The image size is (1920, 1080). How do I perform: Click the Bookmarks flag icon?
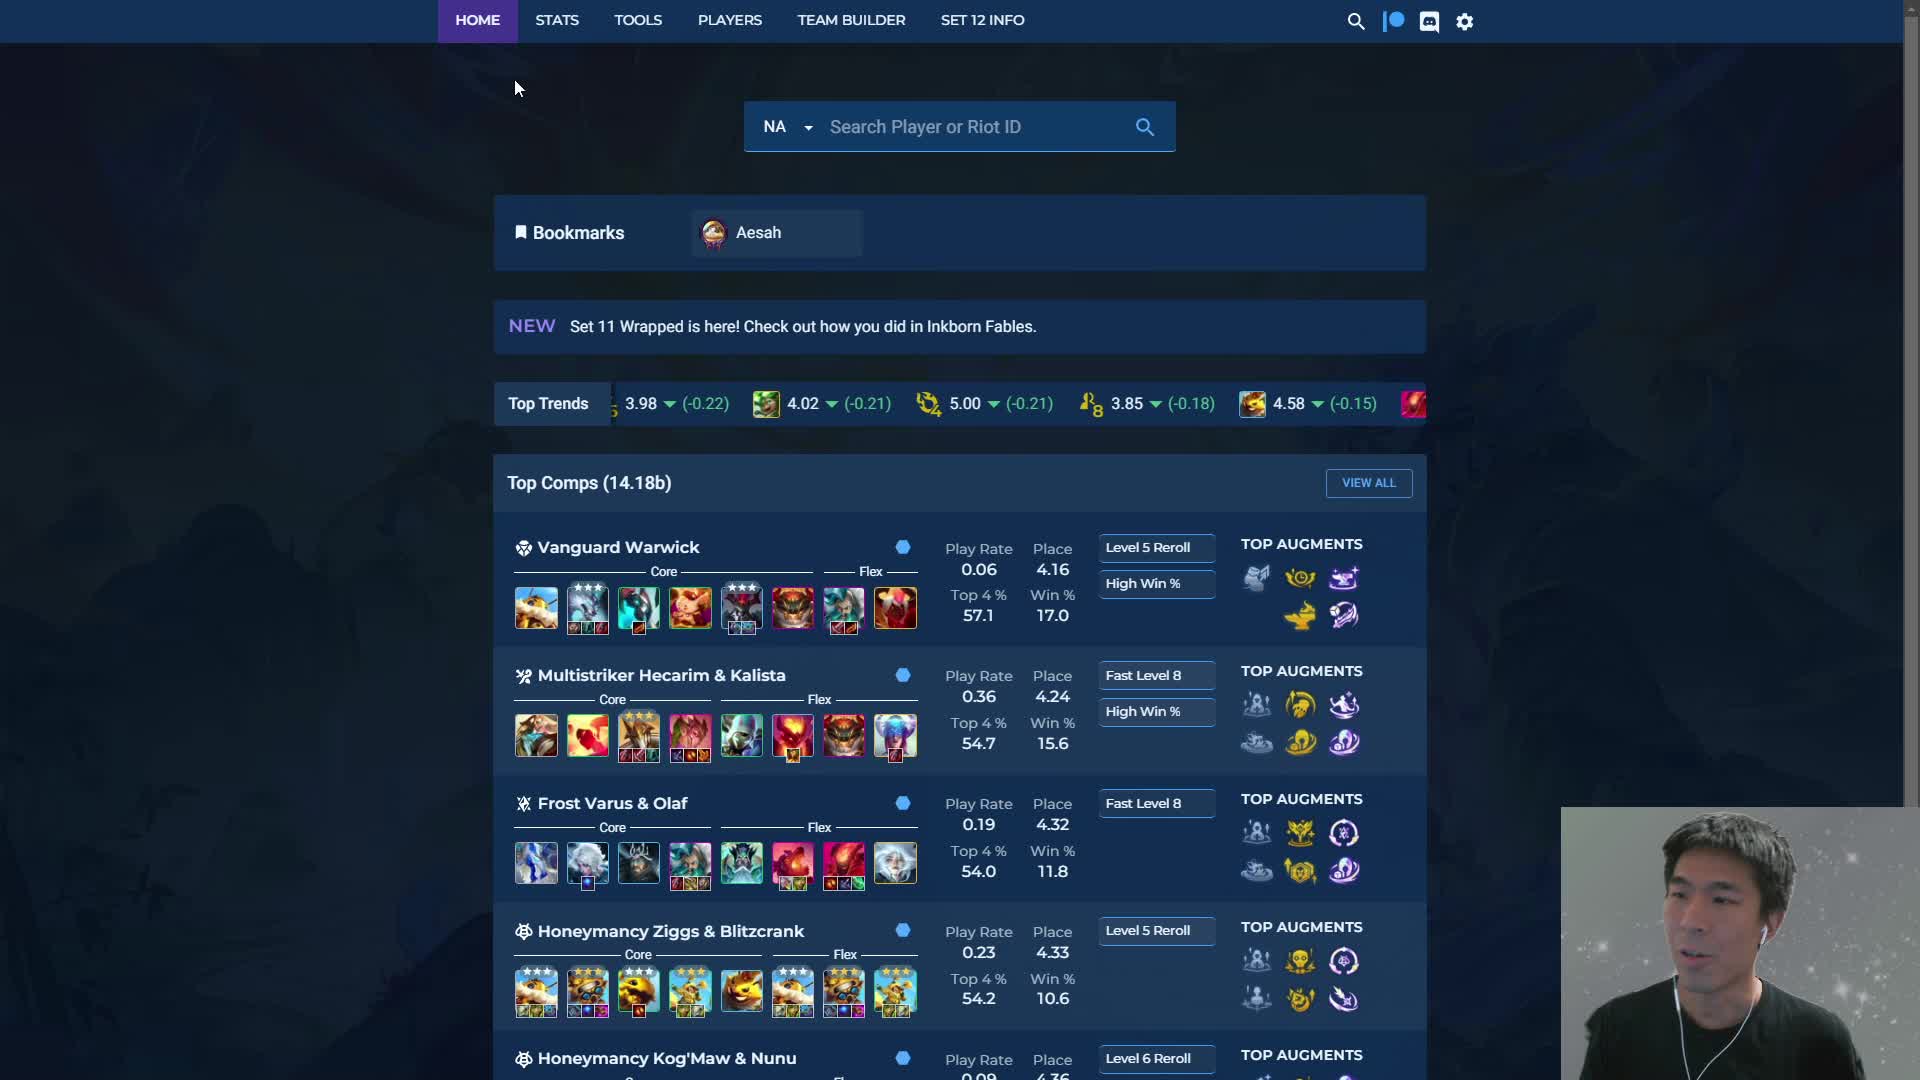[520, 233]
